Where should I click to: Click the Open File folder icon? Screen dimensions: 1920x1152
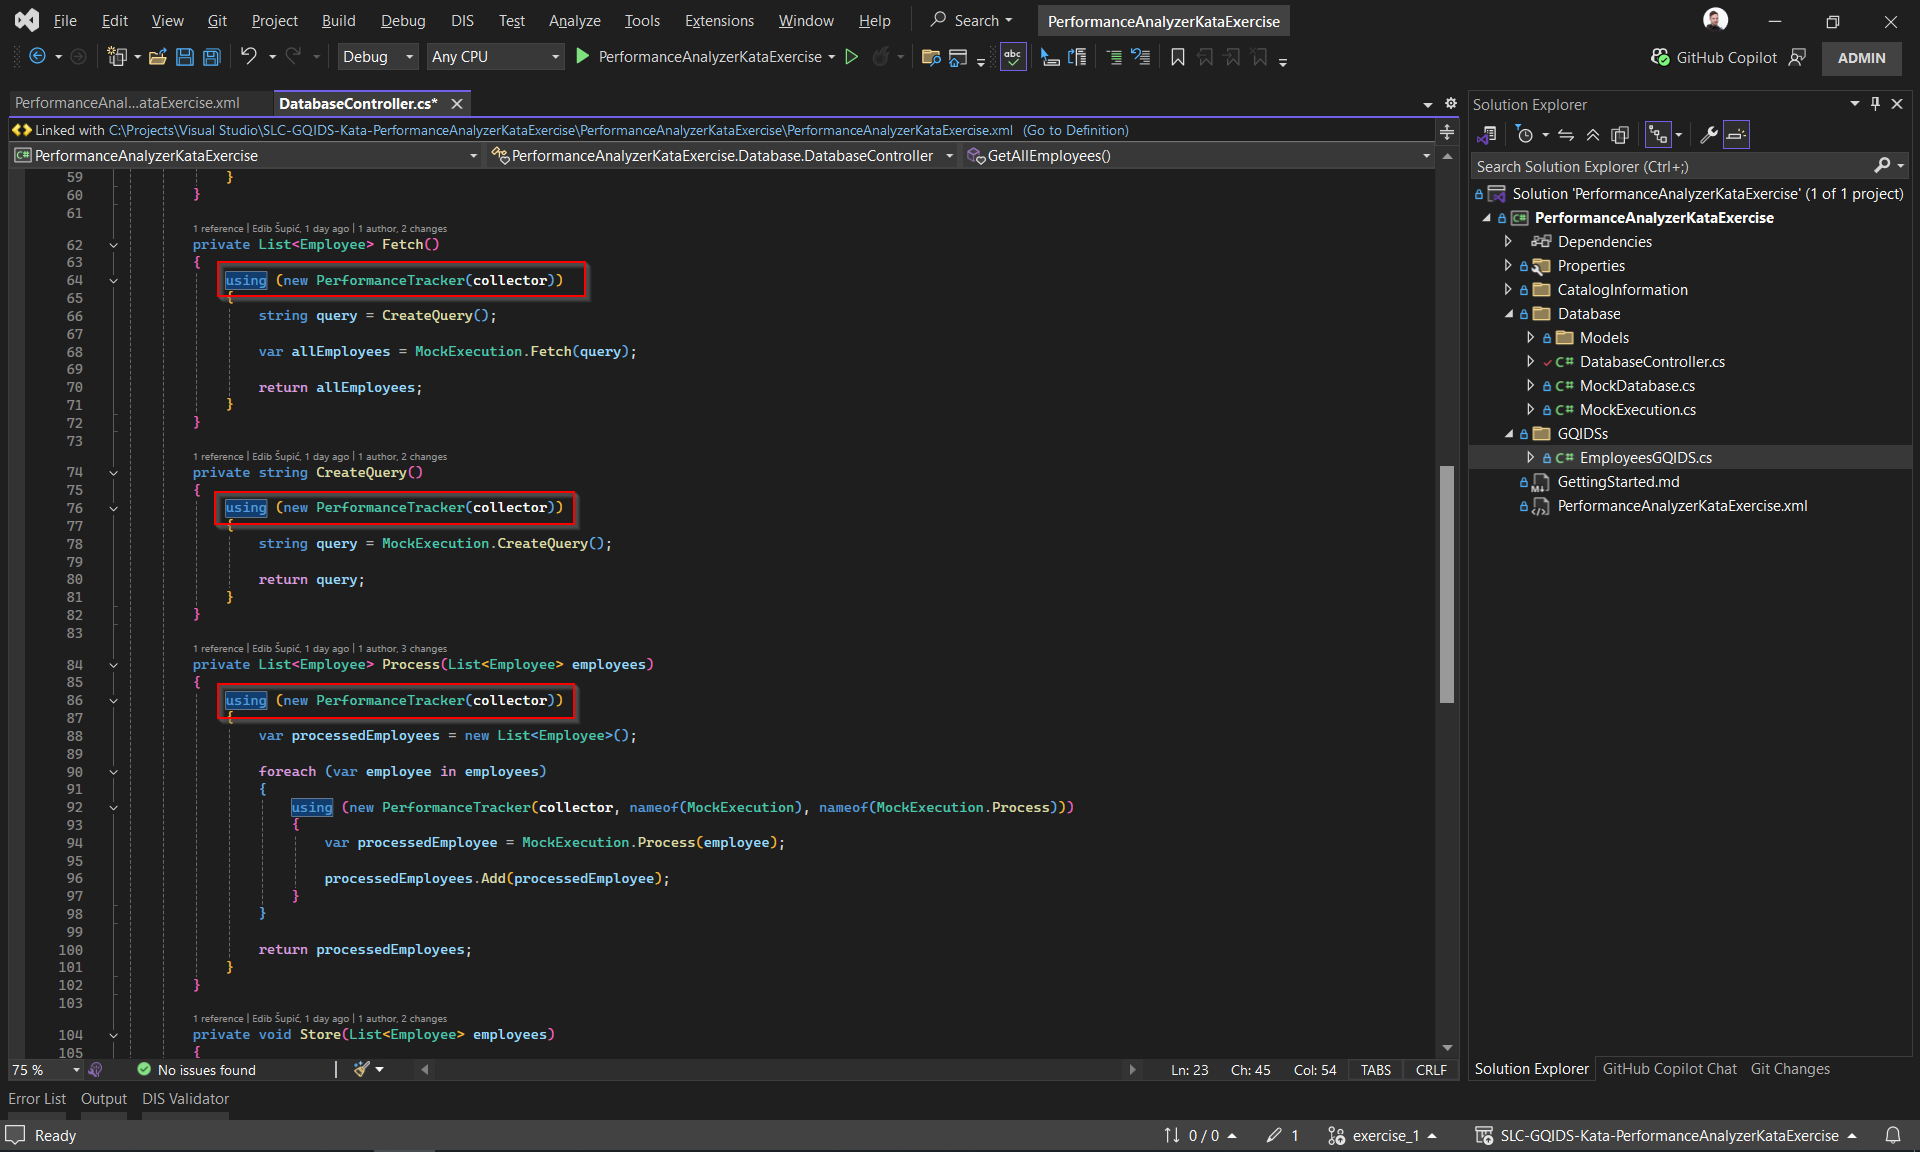[x=157, y=57]
